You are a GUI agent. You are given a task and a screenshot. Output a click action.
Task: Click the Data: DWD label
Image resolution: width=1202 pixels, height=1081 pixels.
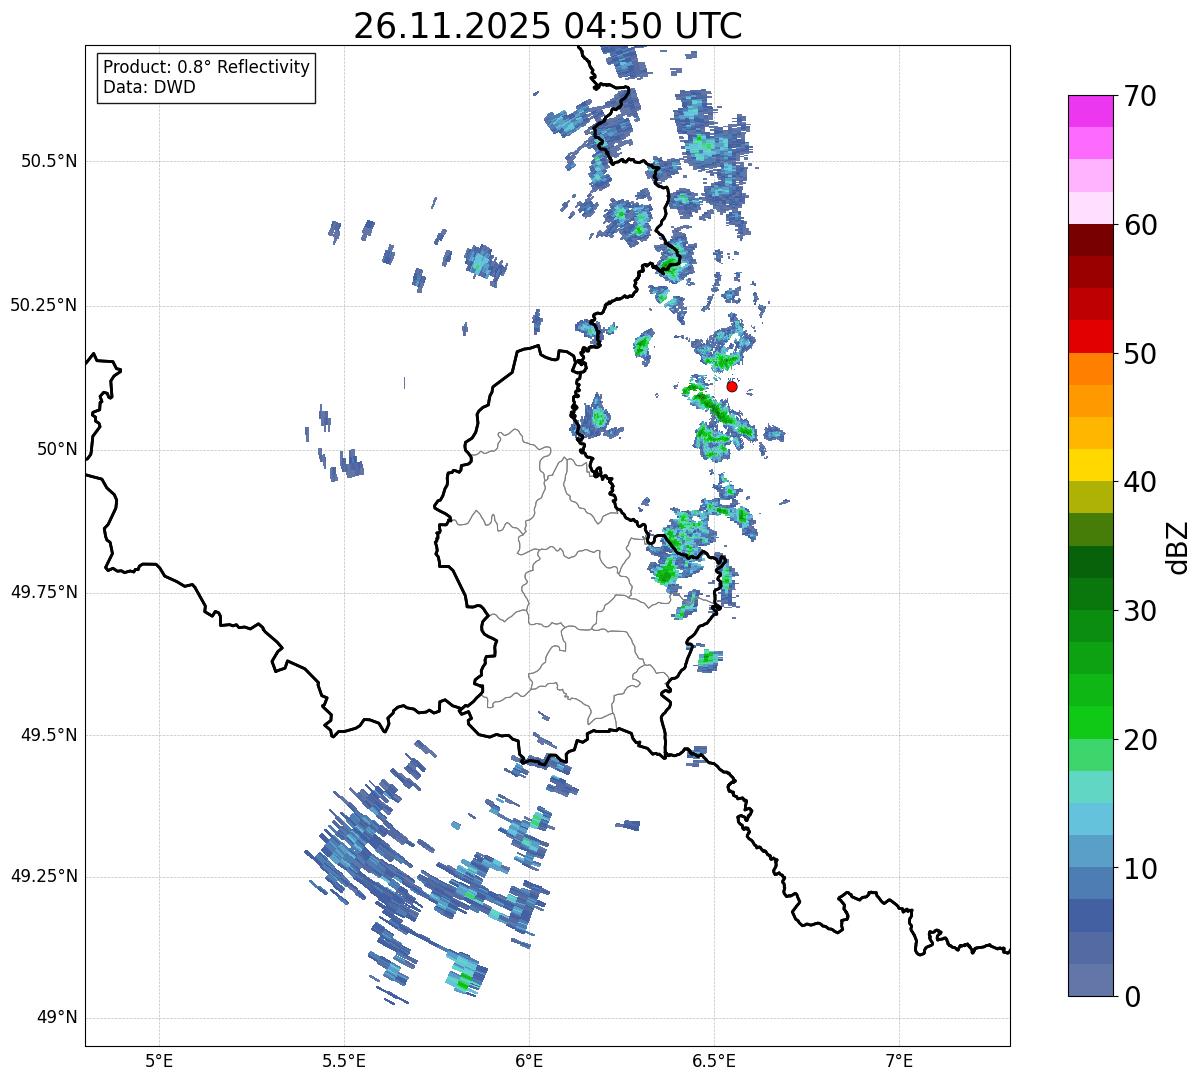[x=149, y=87]
